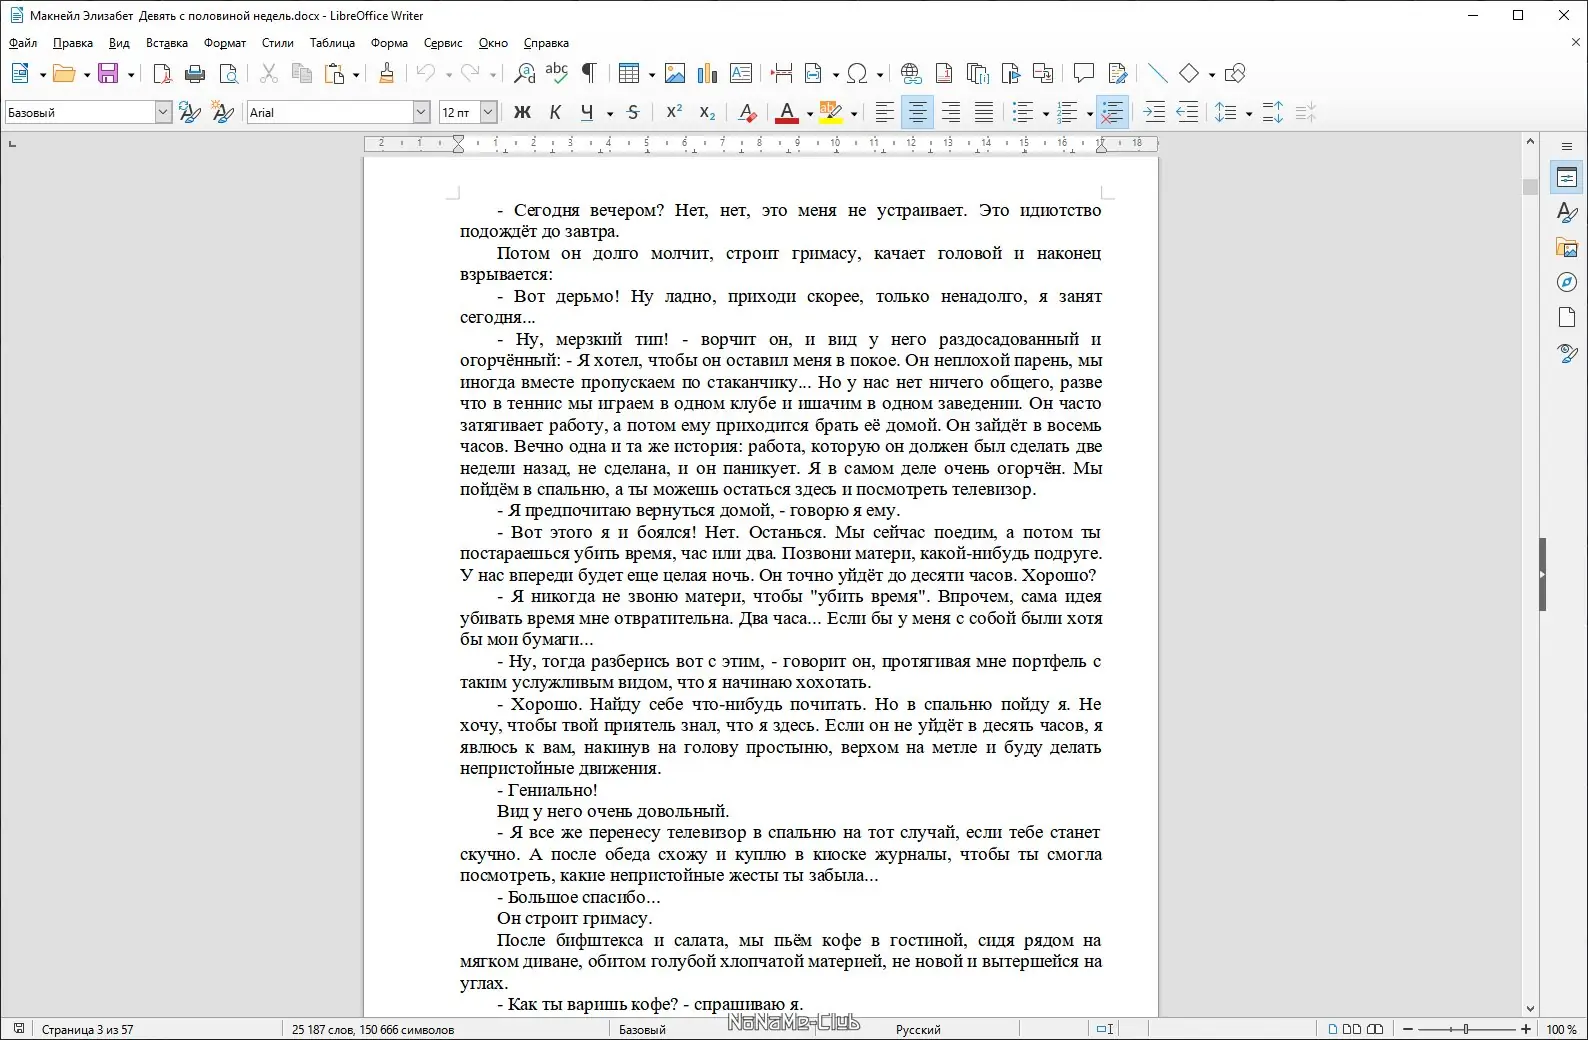Screen dimensions: 1588x1040
Task: Open the line spacing dropdown arrow
Action: click(1249, 114)
